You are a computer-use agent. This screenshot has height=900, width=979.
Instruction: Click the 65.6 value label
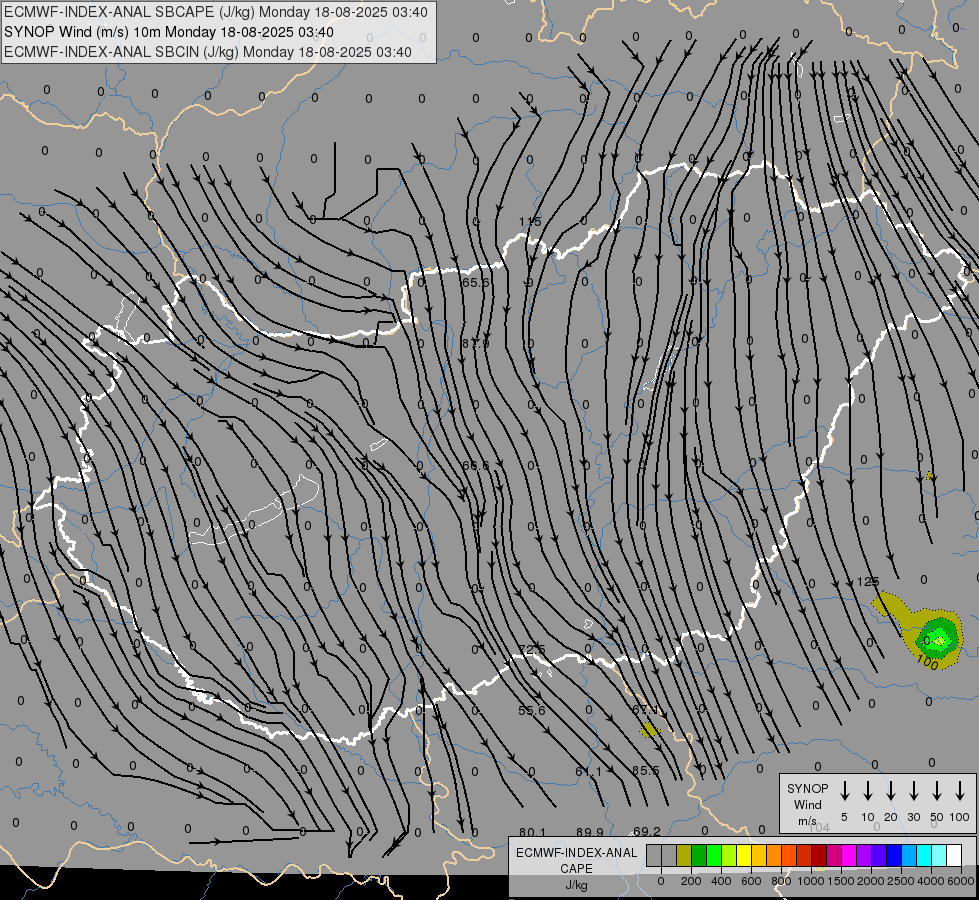475,282
